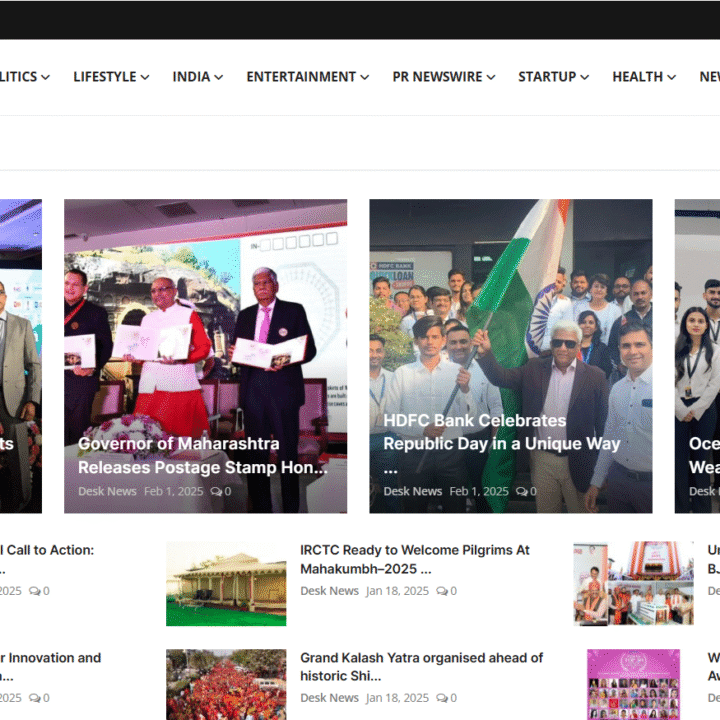Go to the Health section

643,77
